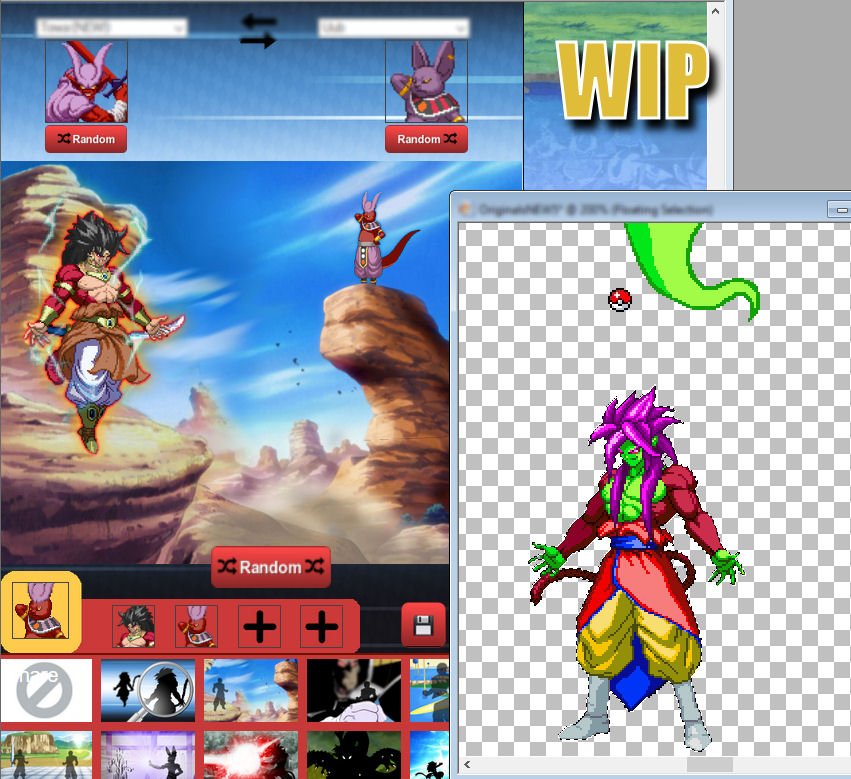Pick the rocky desert background thumbnail
851x779 pixels.
click(250, 689)
